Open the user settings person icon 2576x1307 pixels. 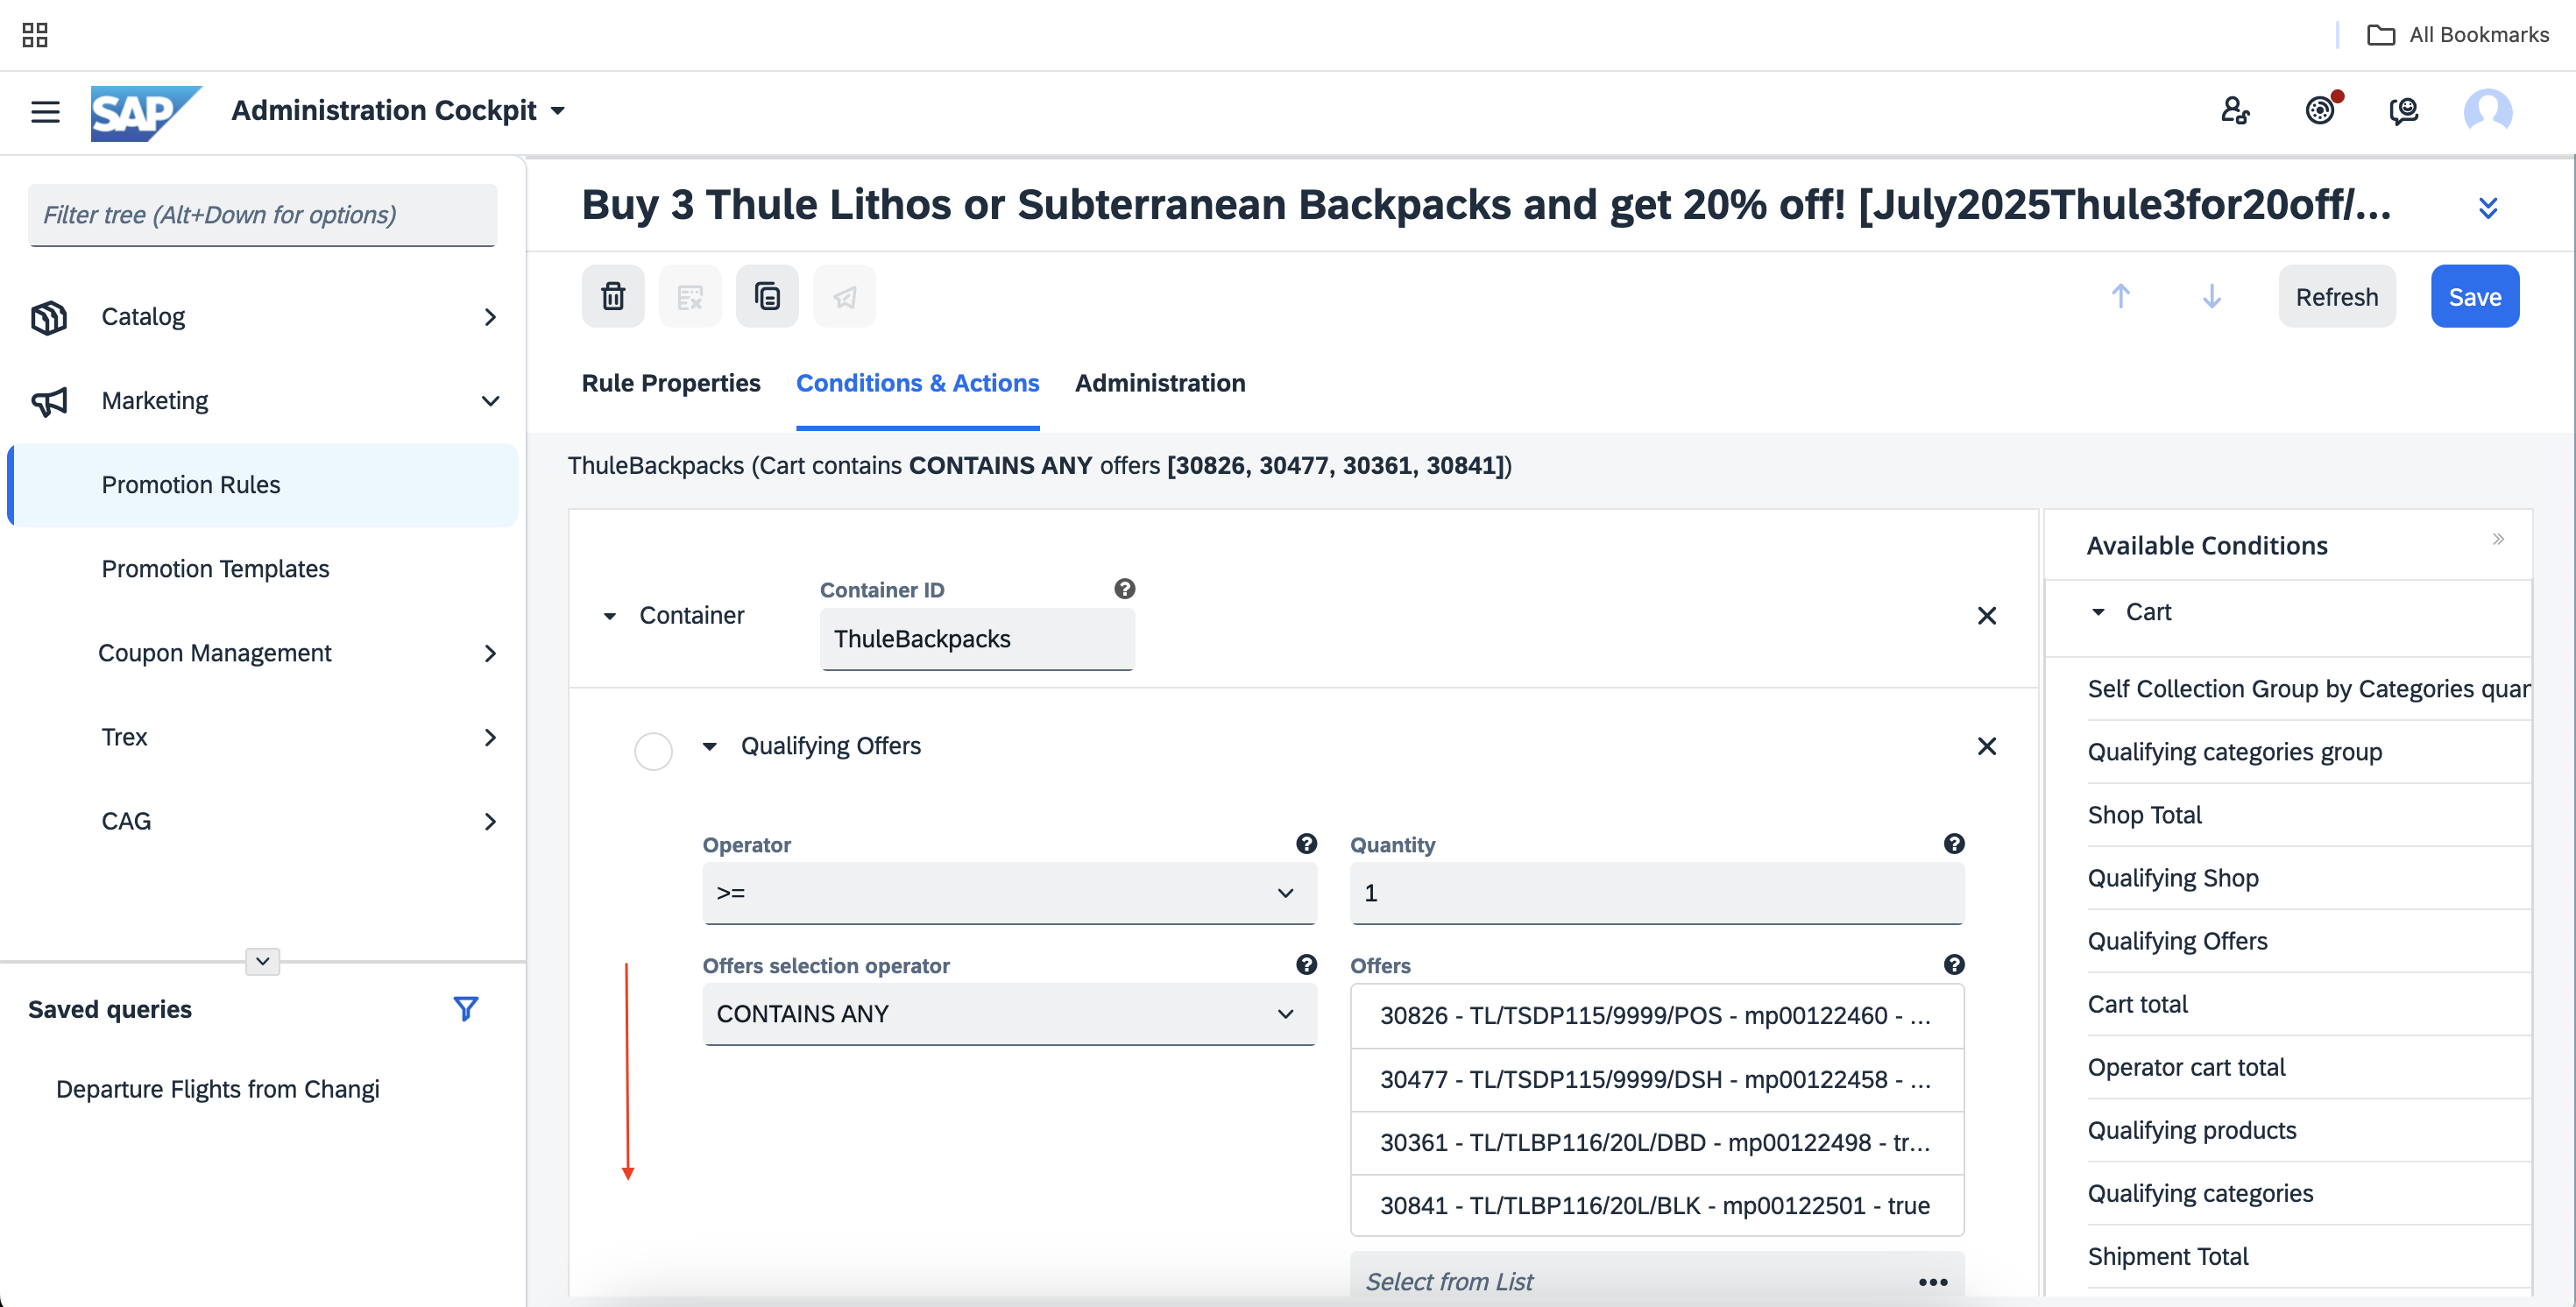click(2235, 110)
